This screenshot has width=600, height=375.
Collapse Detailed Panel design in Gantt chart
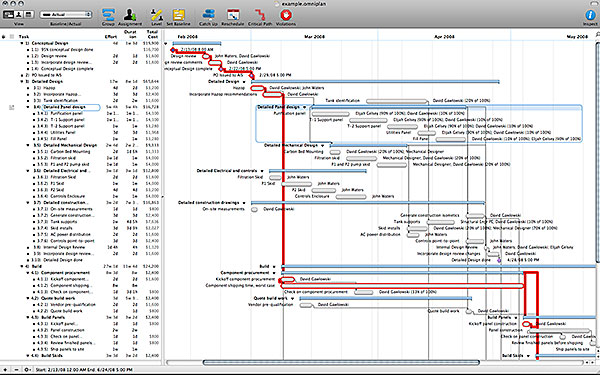pos(305,107)
